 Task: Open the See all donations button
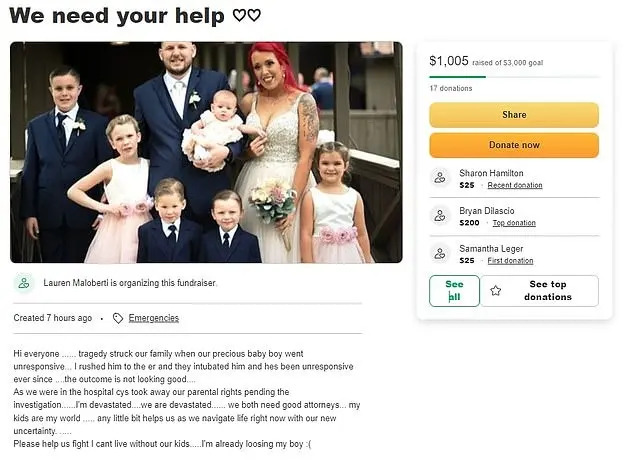pos(454,291)
